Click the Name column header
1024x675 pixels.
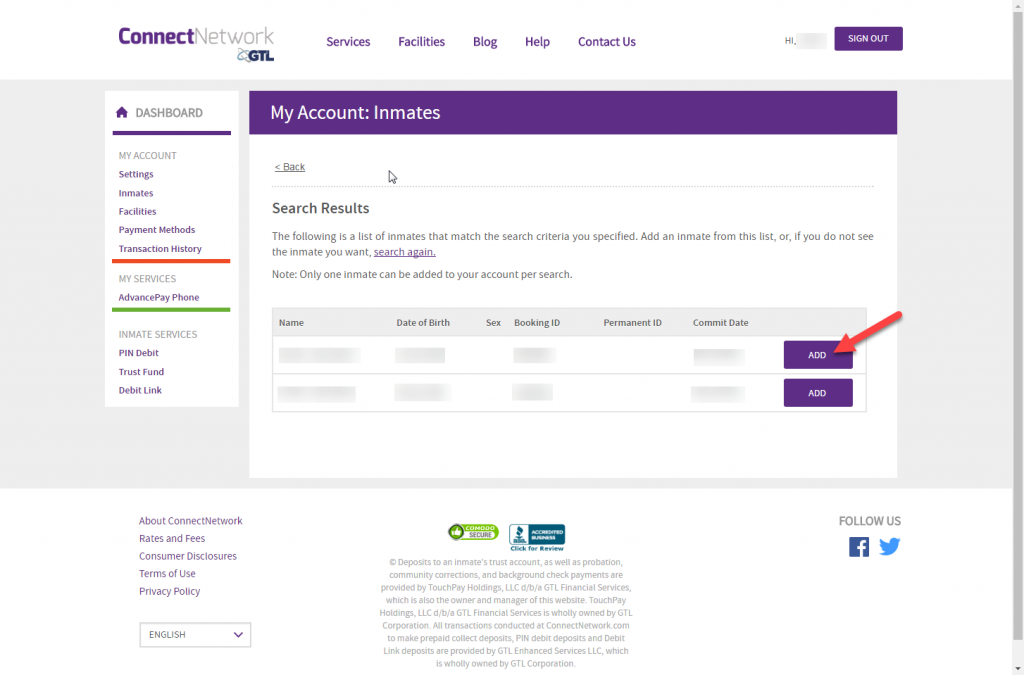(x=291, y=322)
